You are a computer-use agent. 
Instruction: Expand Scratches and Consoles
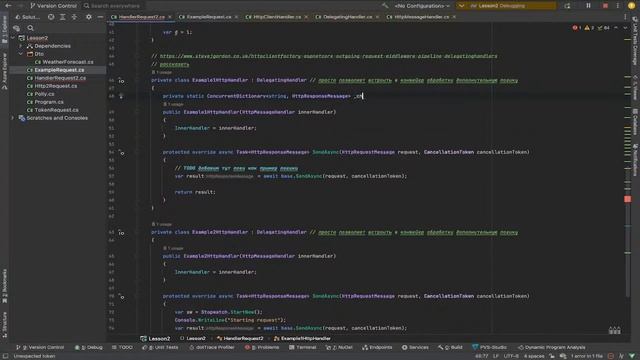click(13, 118)
